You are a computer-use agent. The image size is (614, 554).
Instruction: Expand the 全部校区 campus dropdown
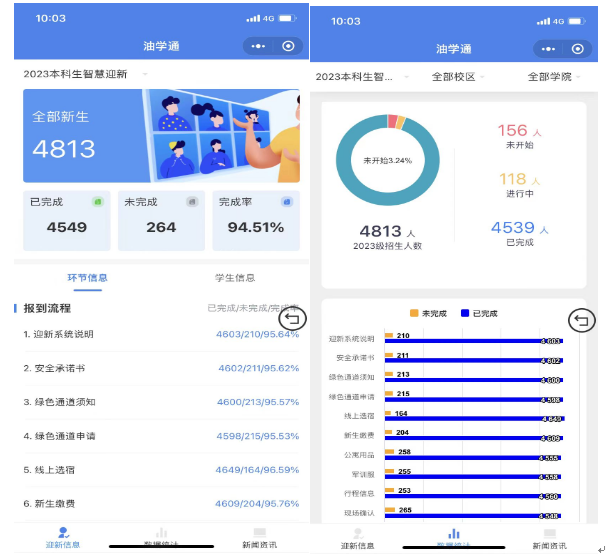pos(459,77)
